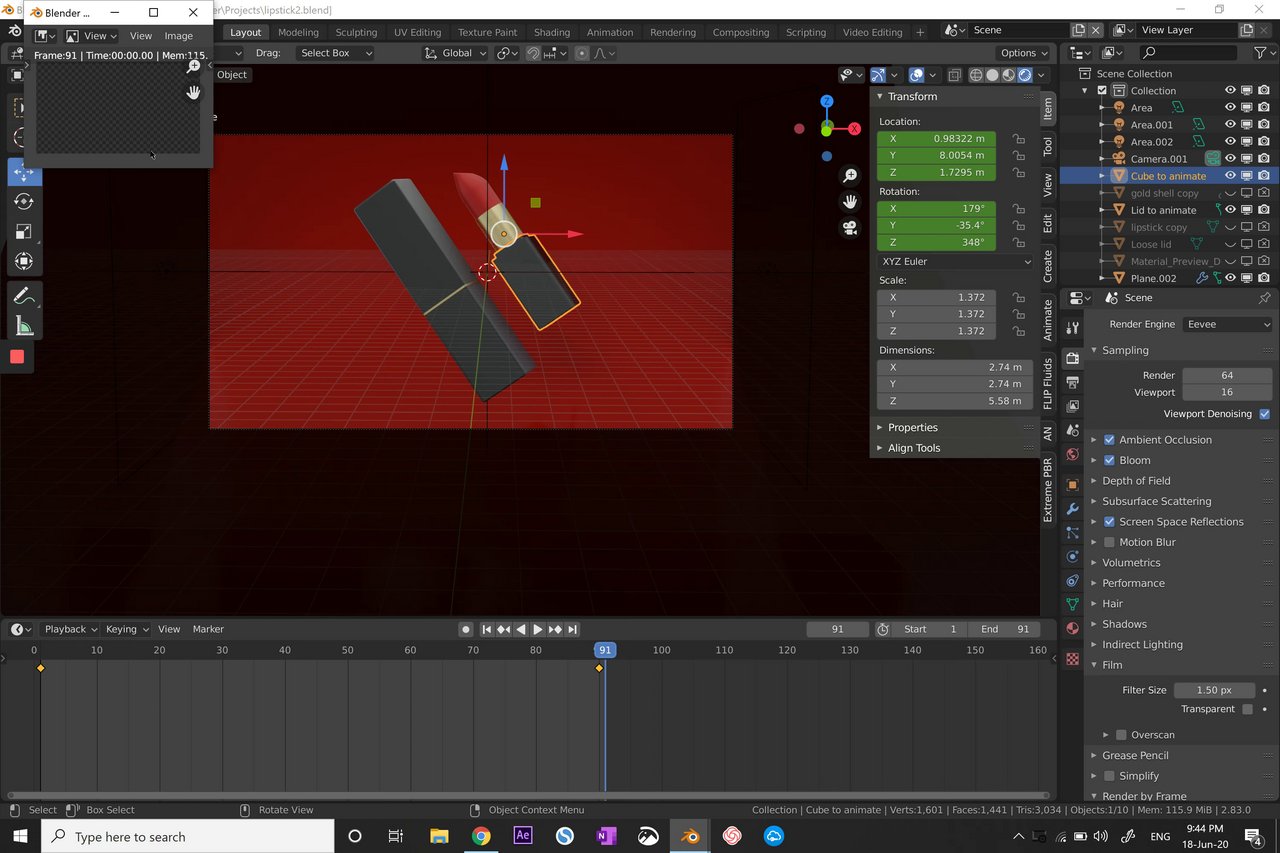
Task: Toggle the Ambient Occlusion checkbox
Action: pyautogui.click(x=1109, y=440)
